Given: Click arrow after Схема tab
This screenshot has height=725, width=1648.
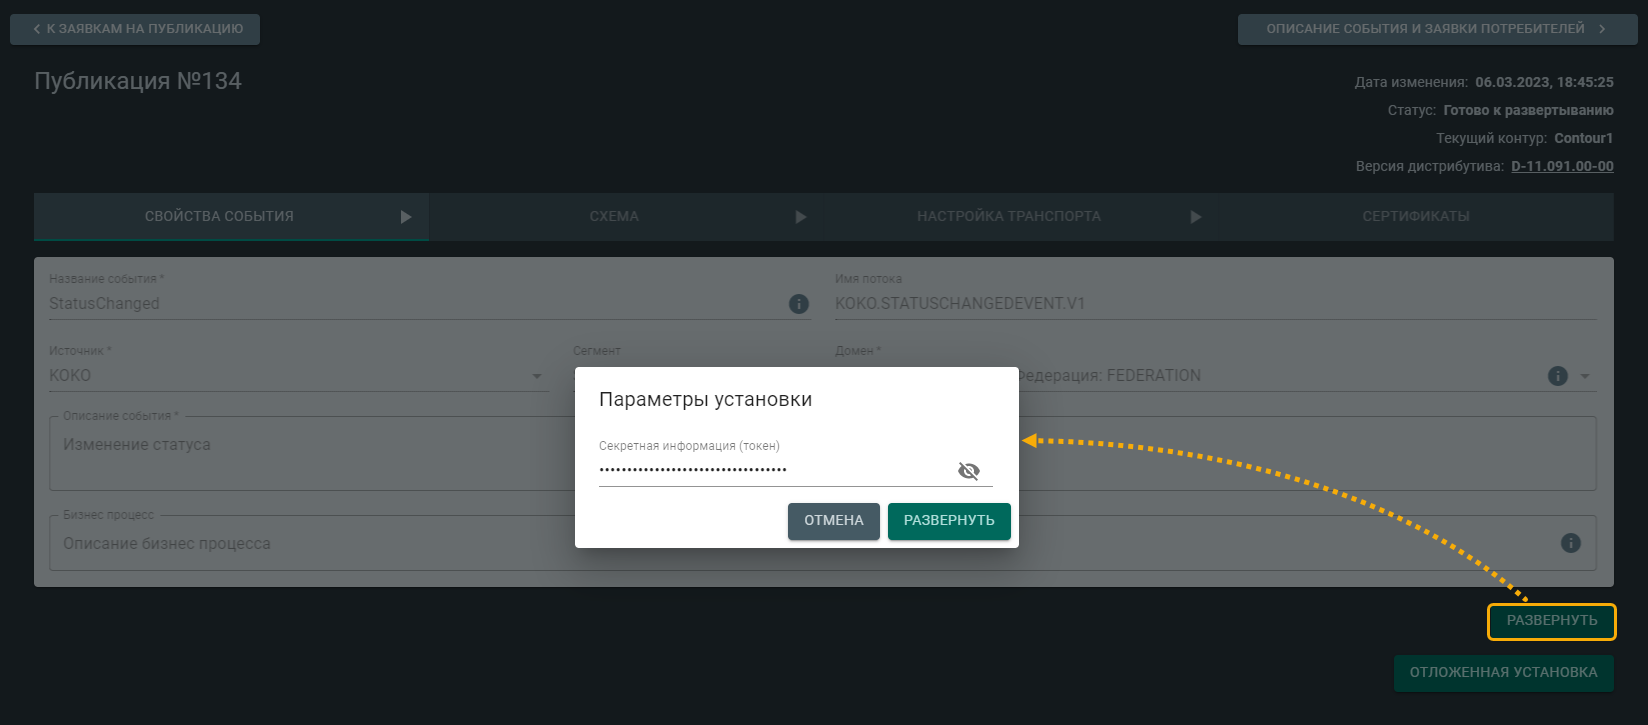Looking at the screenshot, I should click(800, 217).
